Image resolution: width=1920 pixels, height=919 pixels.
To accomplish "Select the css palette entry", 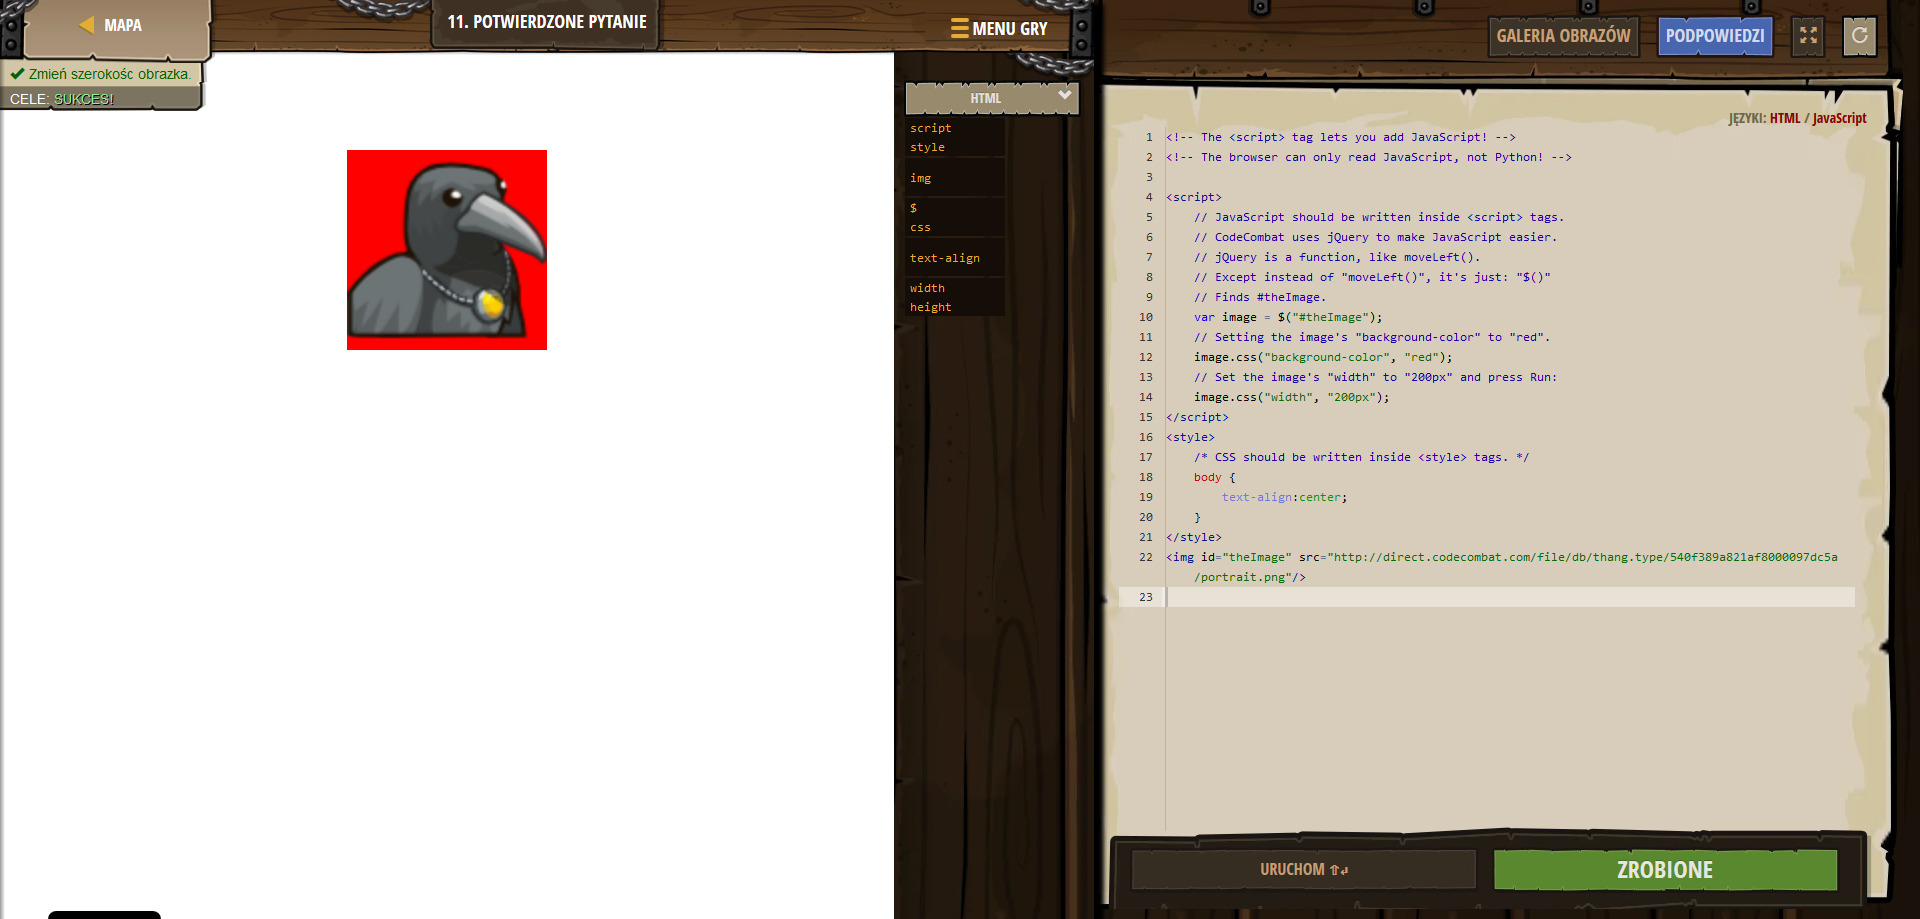I will (920, 227).
